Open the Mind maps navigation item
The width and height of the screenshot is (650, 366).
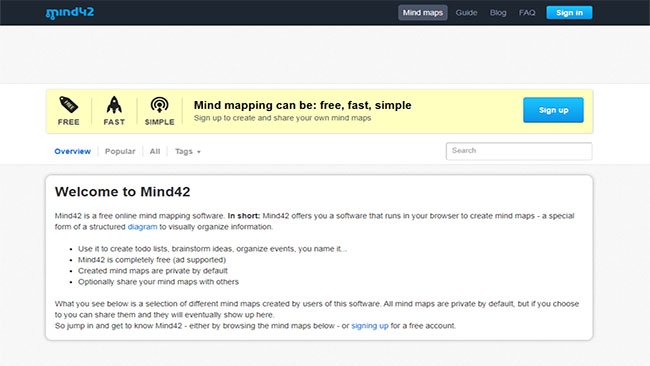(423, 12)
